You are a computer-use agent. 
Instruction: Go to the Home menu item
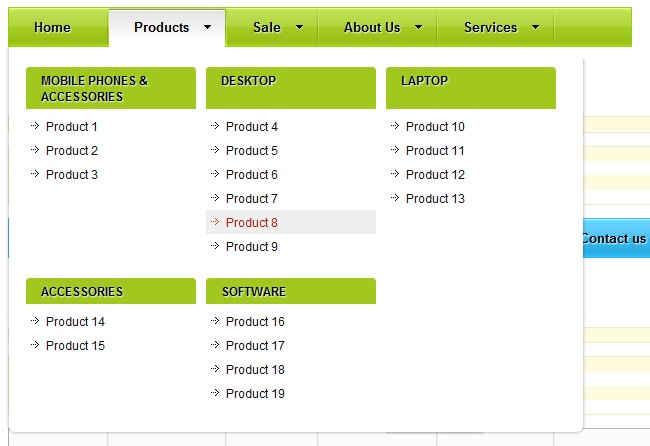point(52,28)
